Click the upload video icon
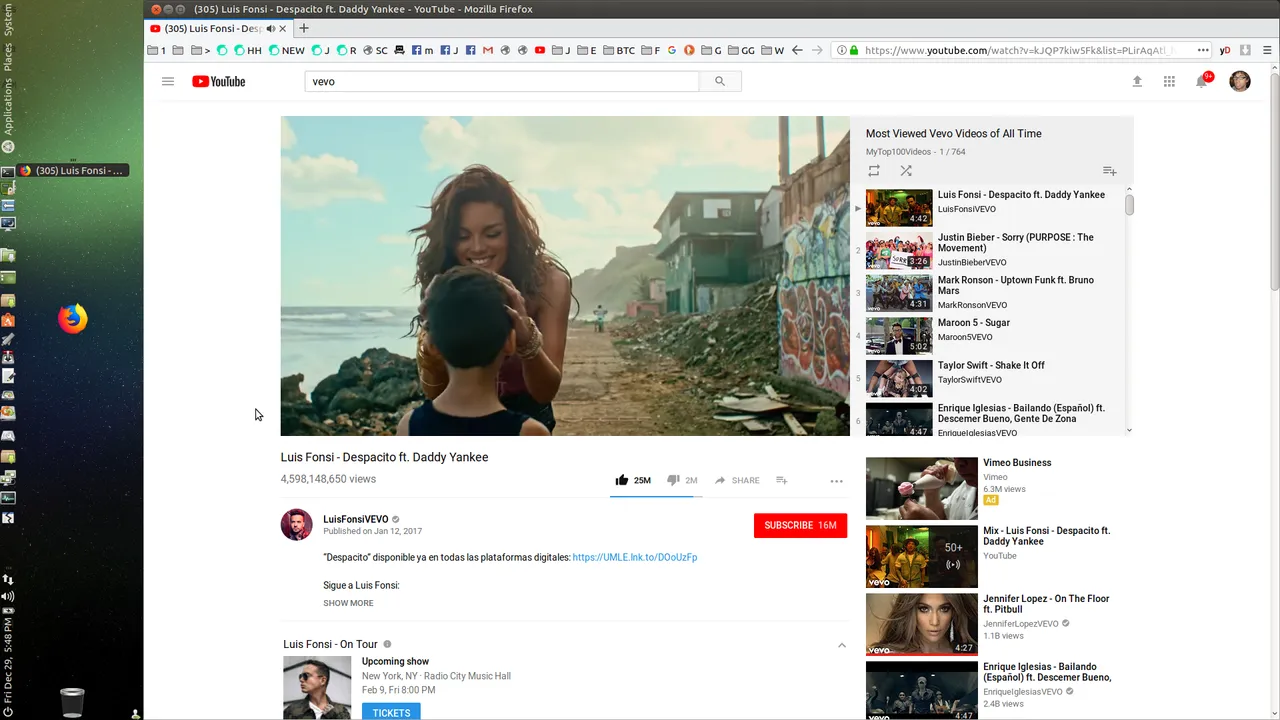This screenshot has width=1280, height=720. (1137, 81)
